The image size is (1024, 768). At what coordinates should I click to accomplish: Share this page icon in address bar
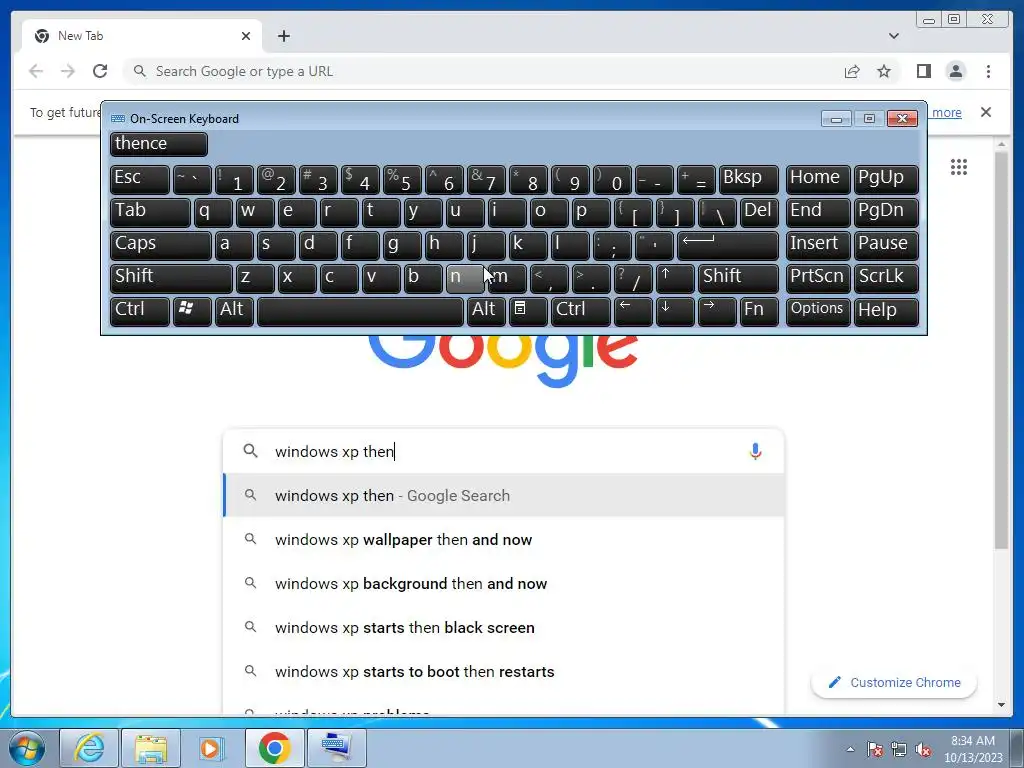click(852, 71)
